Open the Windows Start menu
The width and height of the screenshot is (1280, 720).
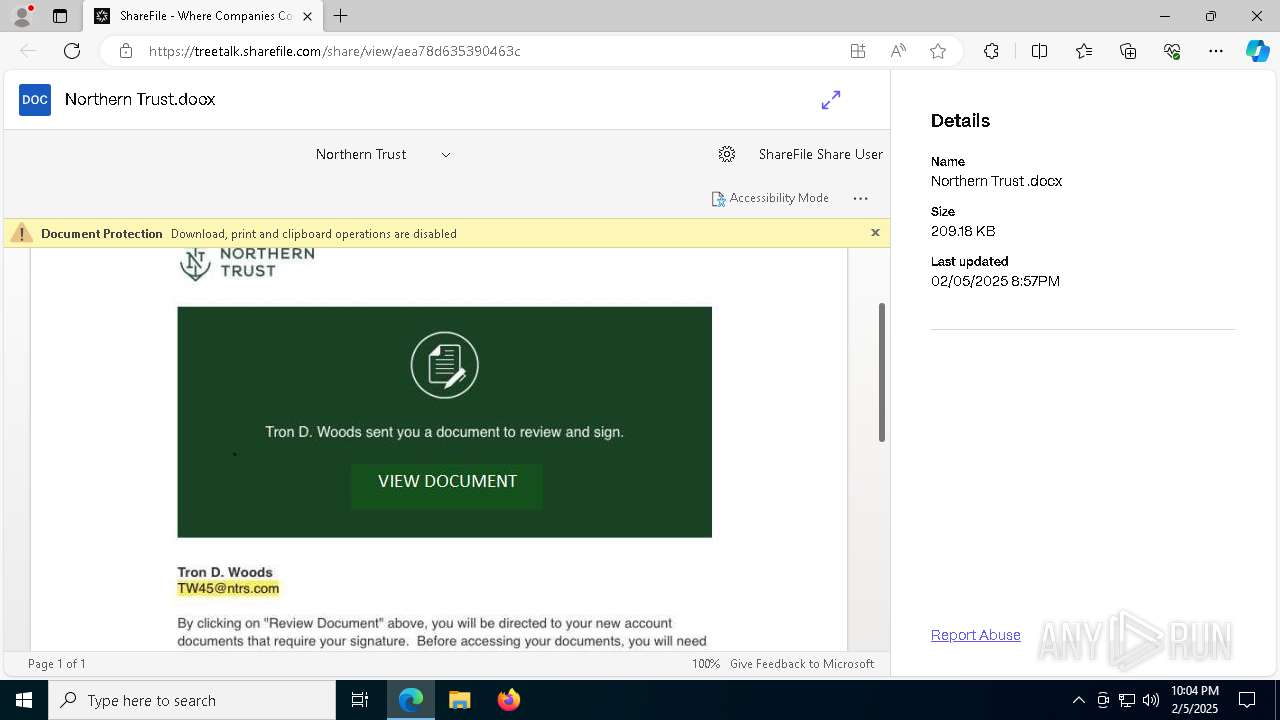24,700
